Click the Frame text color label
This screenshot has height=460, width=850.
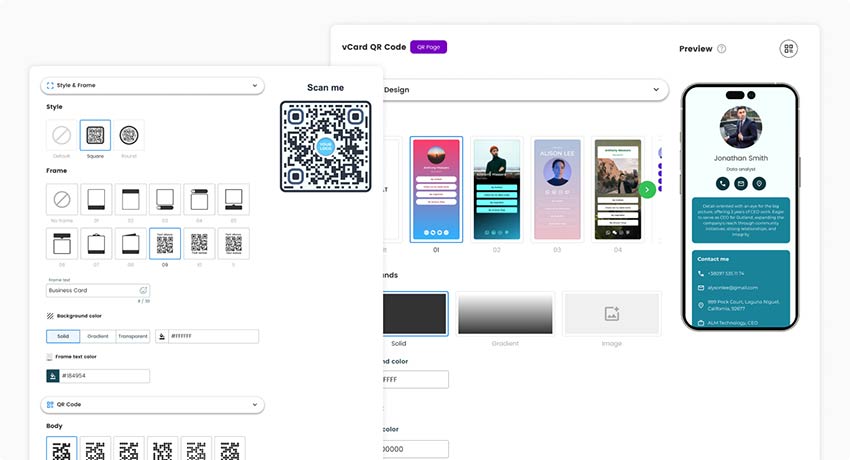point(76,357)
